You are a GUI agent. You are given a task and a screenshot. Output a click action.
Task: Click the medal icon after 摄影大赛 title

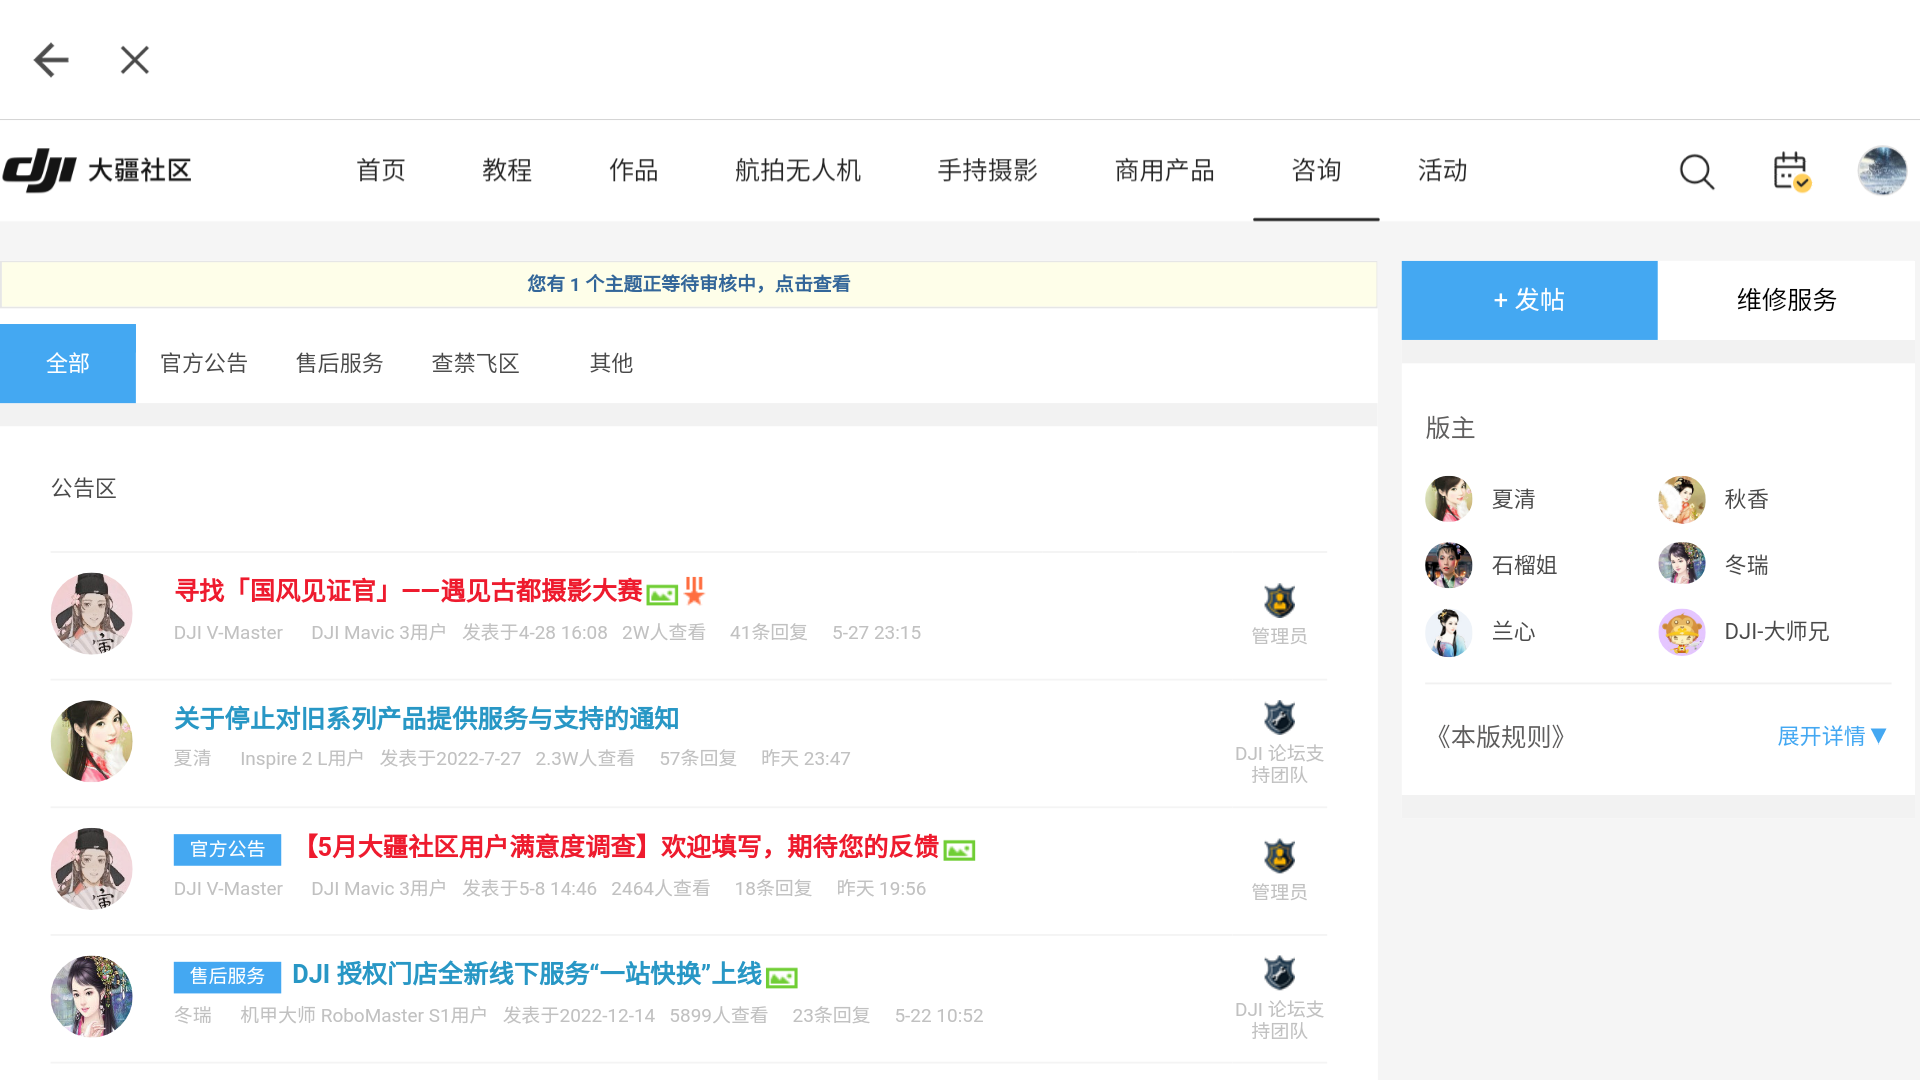[x=694, y=591]
